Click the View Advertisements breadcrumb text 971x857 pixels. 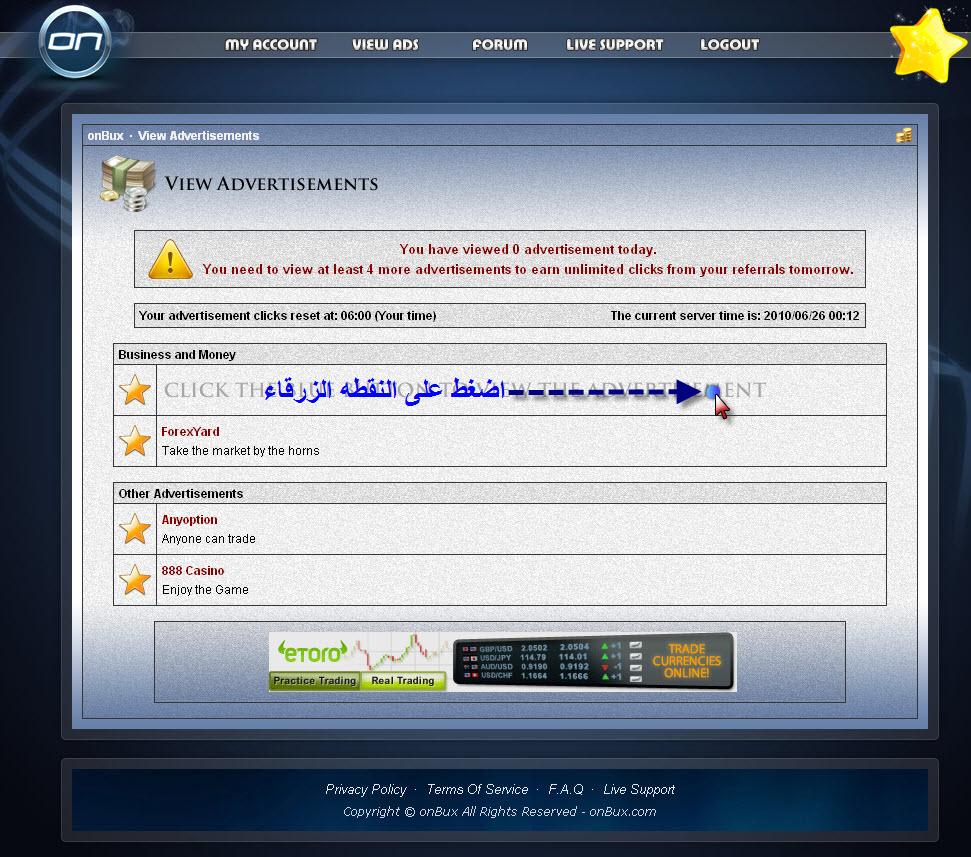click(198, 136)
